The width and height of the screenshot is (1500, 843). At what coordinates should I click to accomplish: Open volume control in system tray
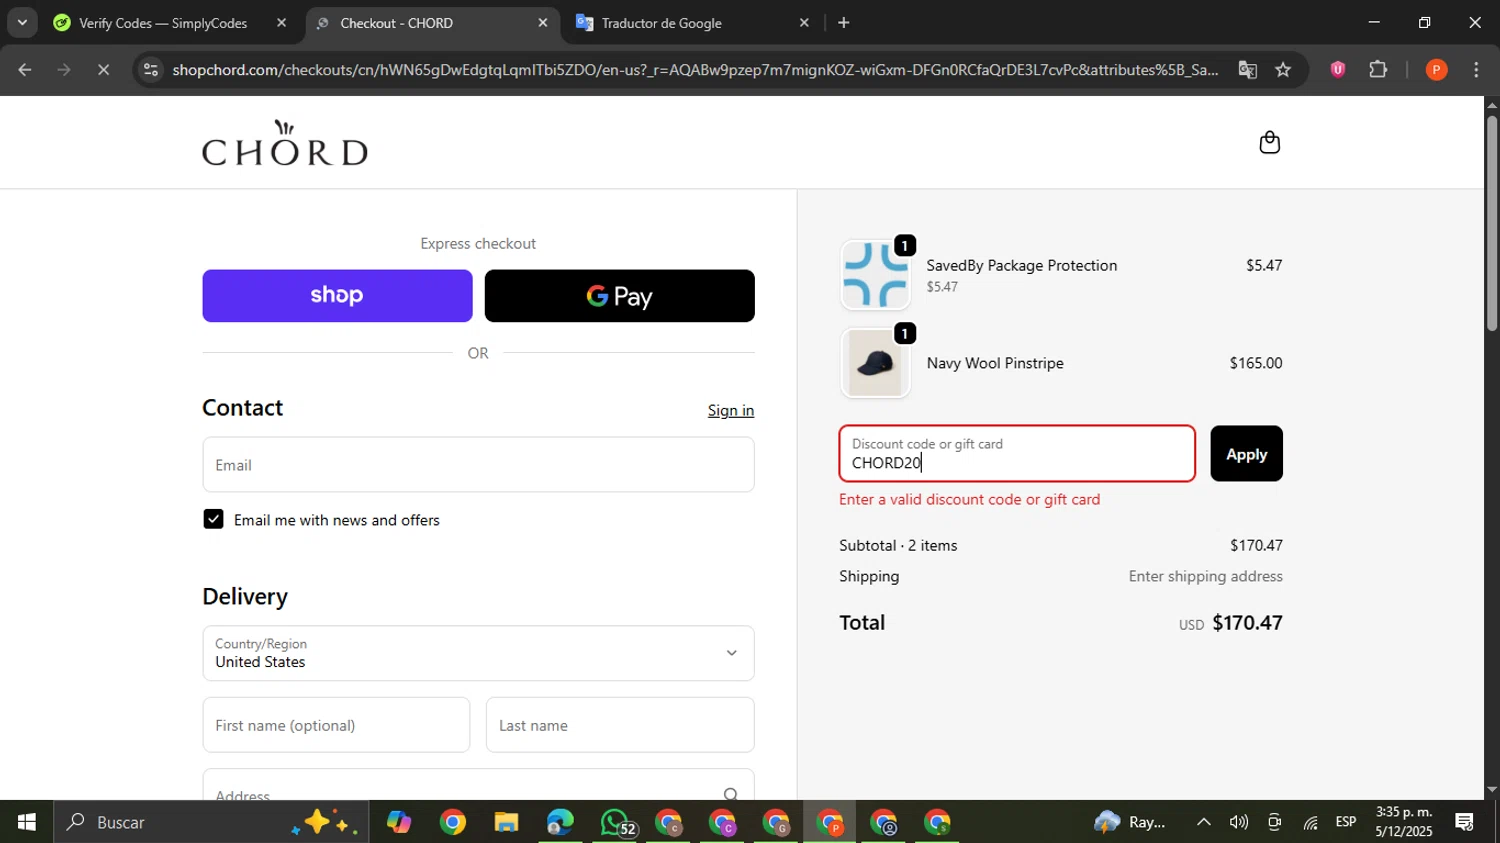[1239, 822]
